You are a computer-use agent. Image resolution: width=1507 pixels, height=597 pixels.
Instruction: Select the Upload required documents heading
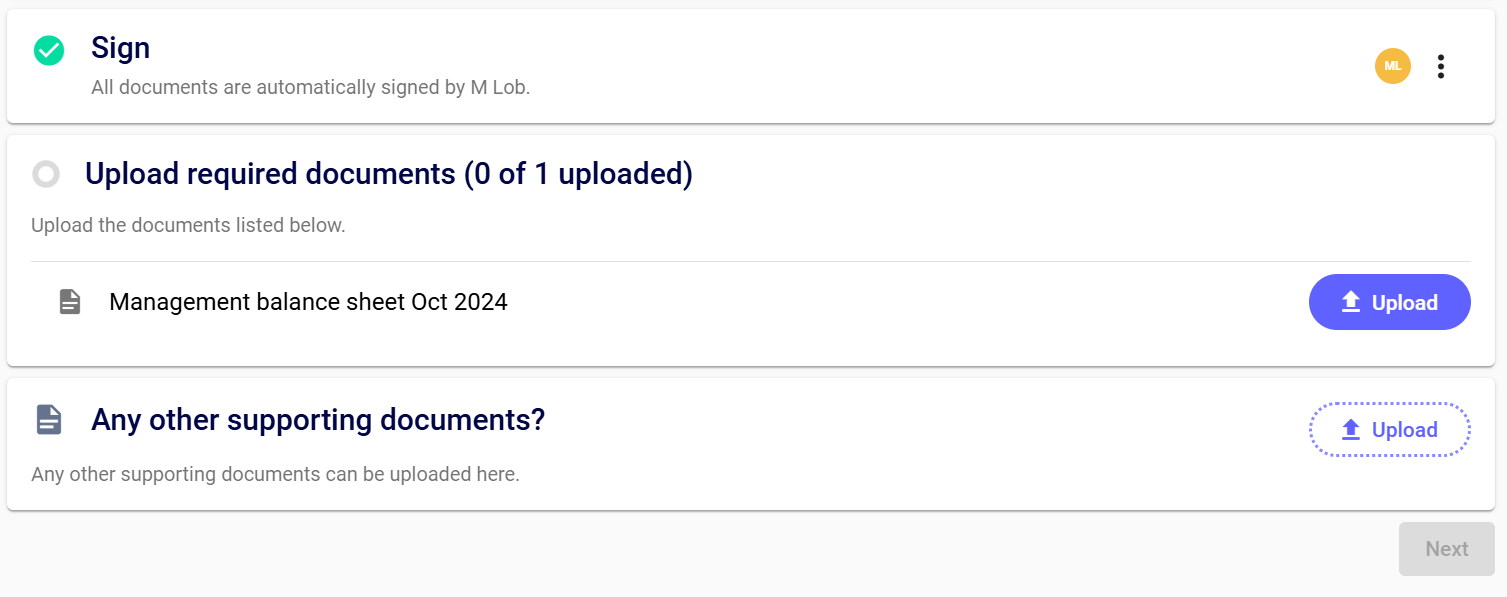(270, 174)
